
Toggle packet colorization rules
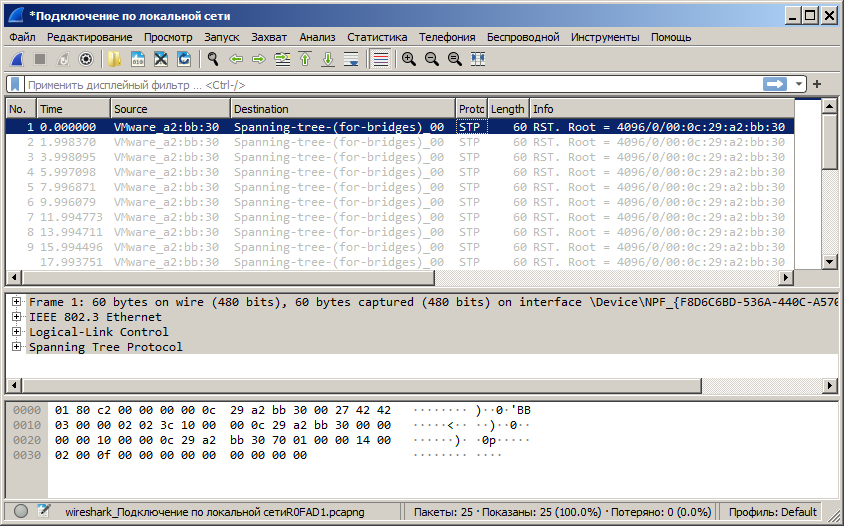(x=381, y=59)
